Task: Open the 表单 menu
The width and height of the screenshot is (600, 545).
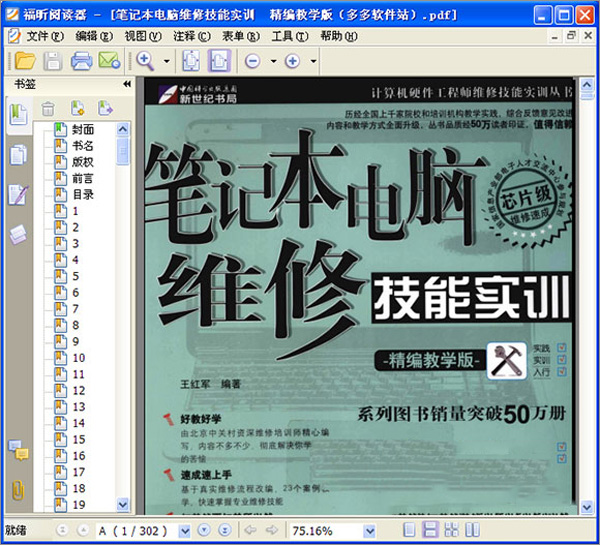Action: (x=241, y=36)
